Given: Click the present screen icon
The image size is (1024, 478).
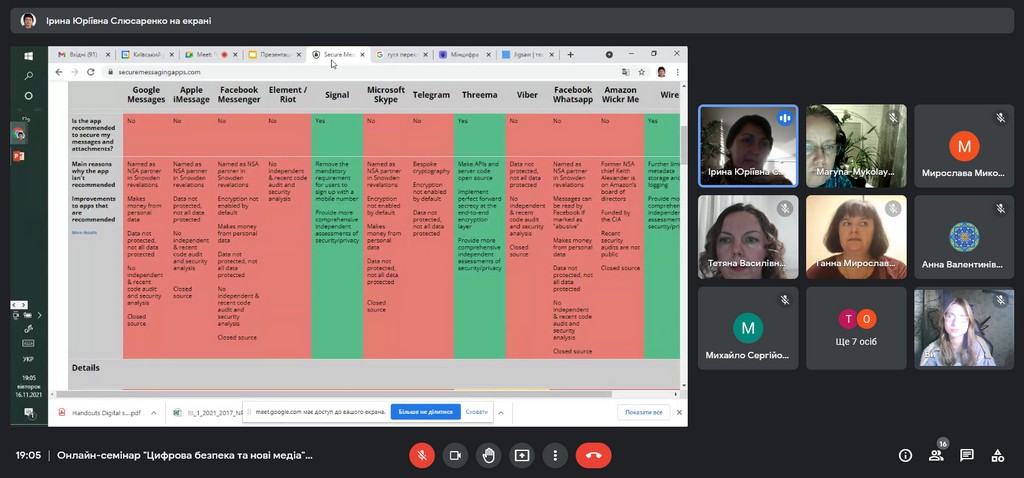Looking at the screenshot, I should click(x=521, y=455).
